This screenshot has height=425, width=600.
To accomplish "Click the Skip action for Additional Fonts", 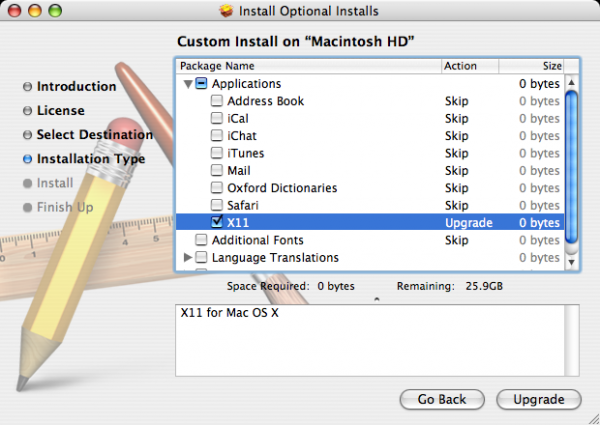I will point(457,240).
